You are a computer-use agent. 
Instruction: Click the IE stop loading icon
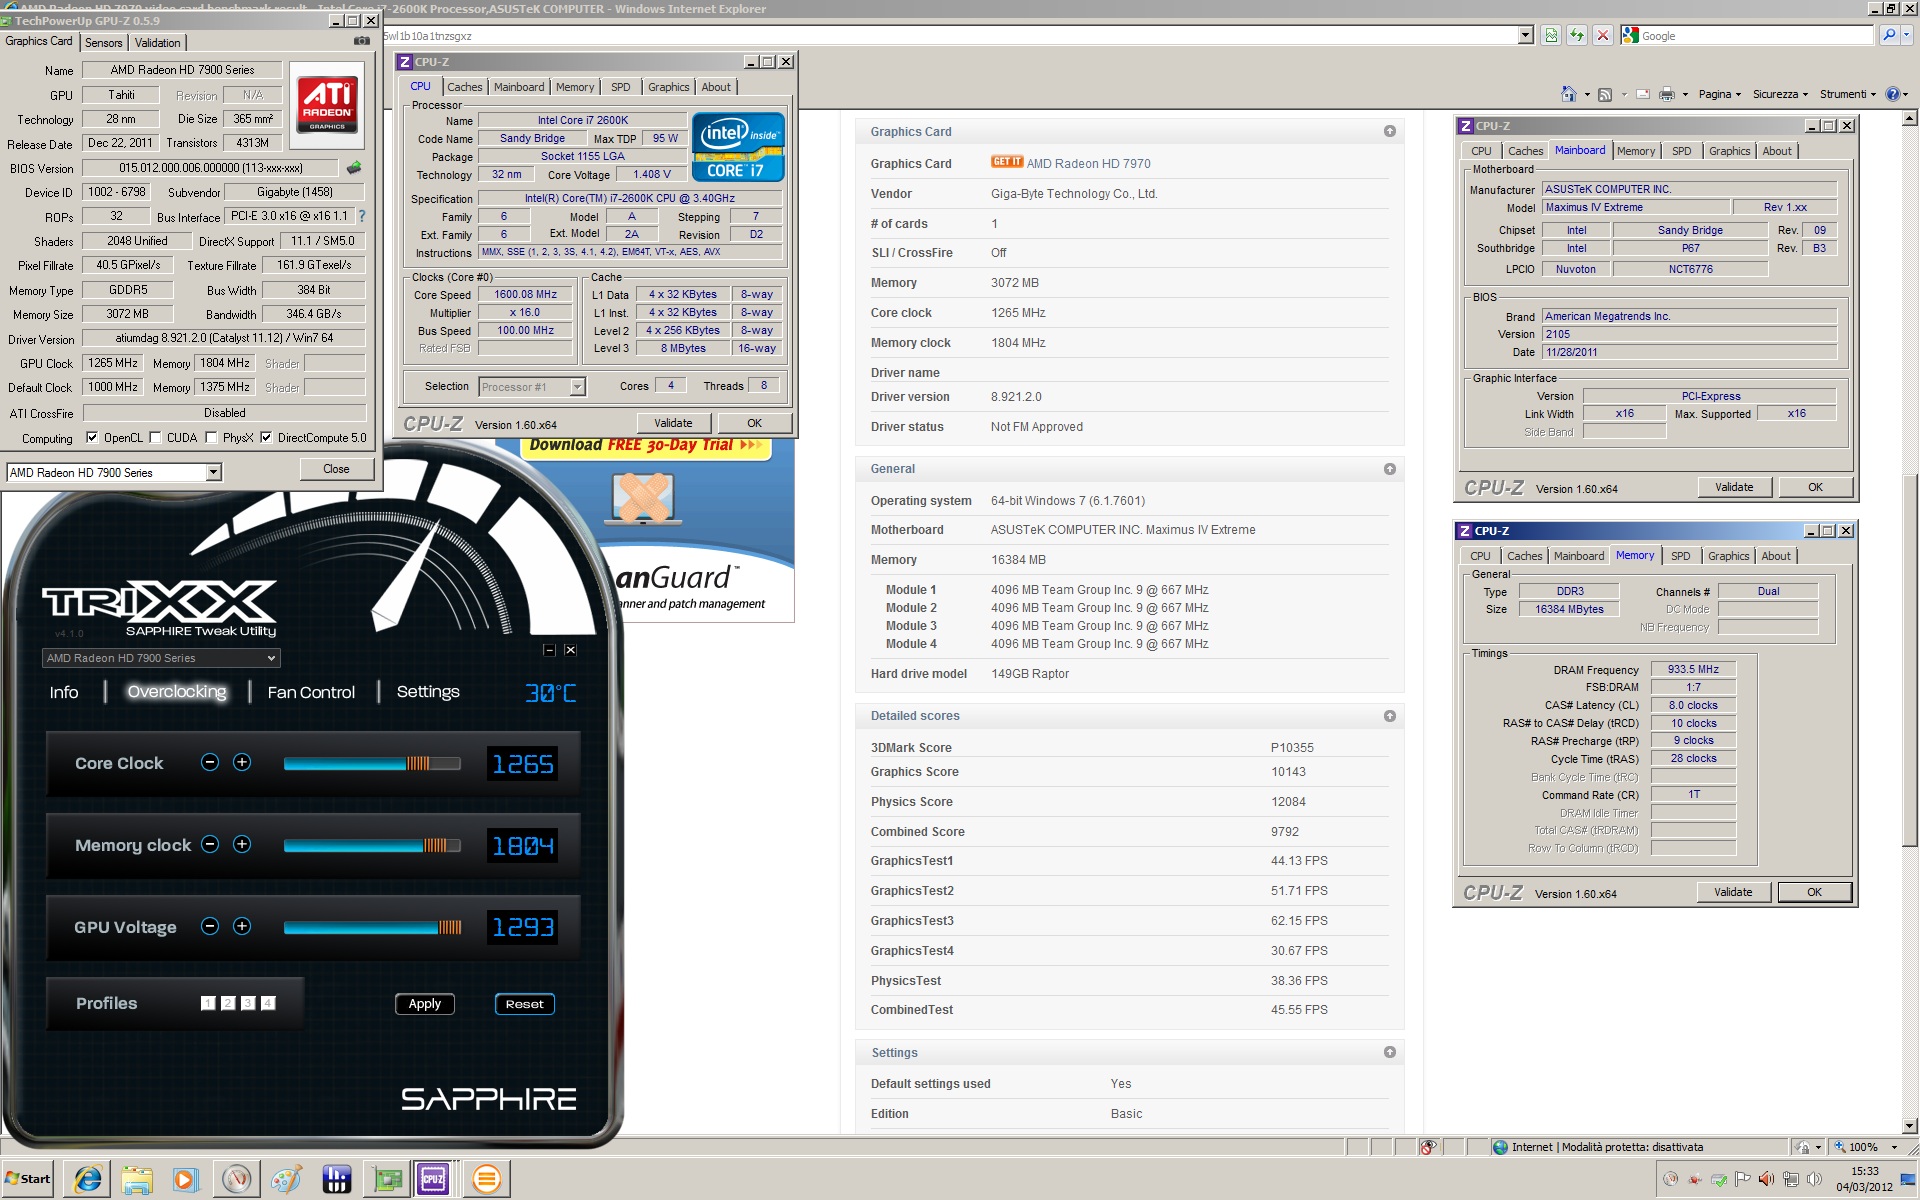coord(1603,35)
